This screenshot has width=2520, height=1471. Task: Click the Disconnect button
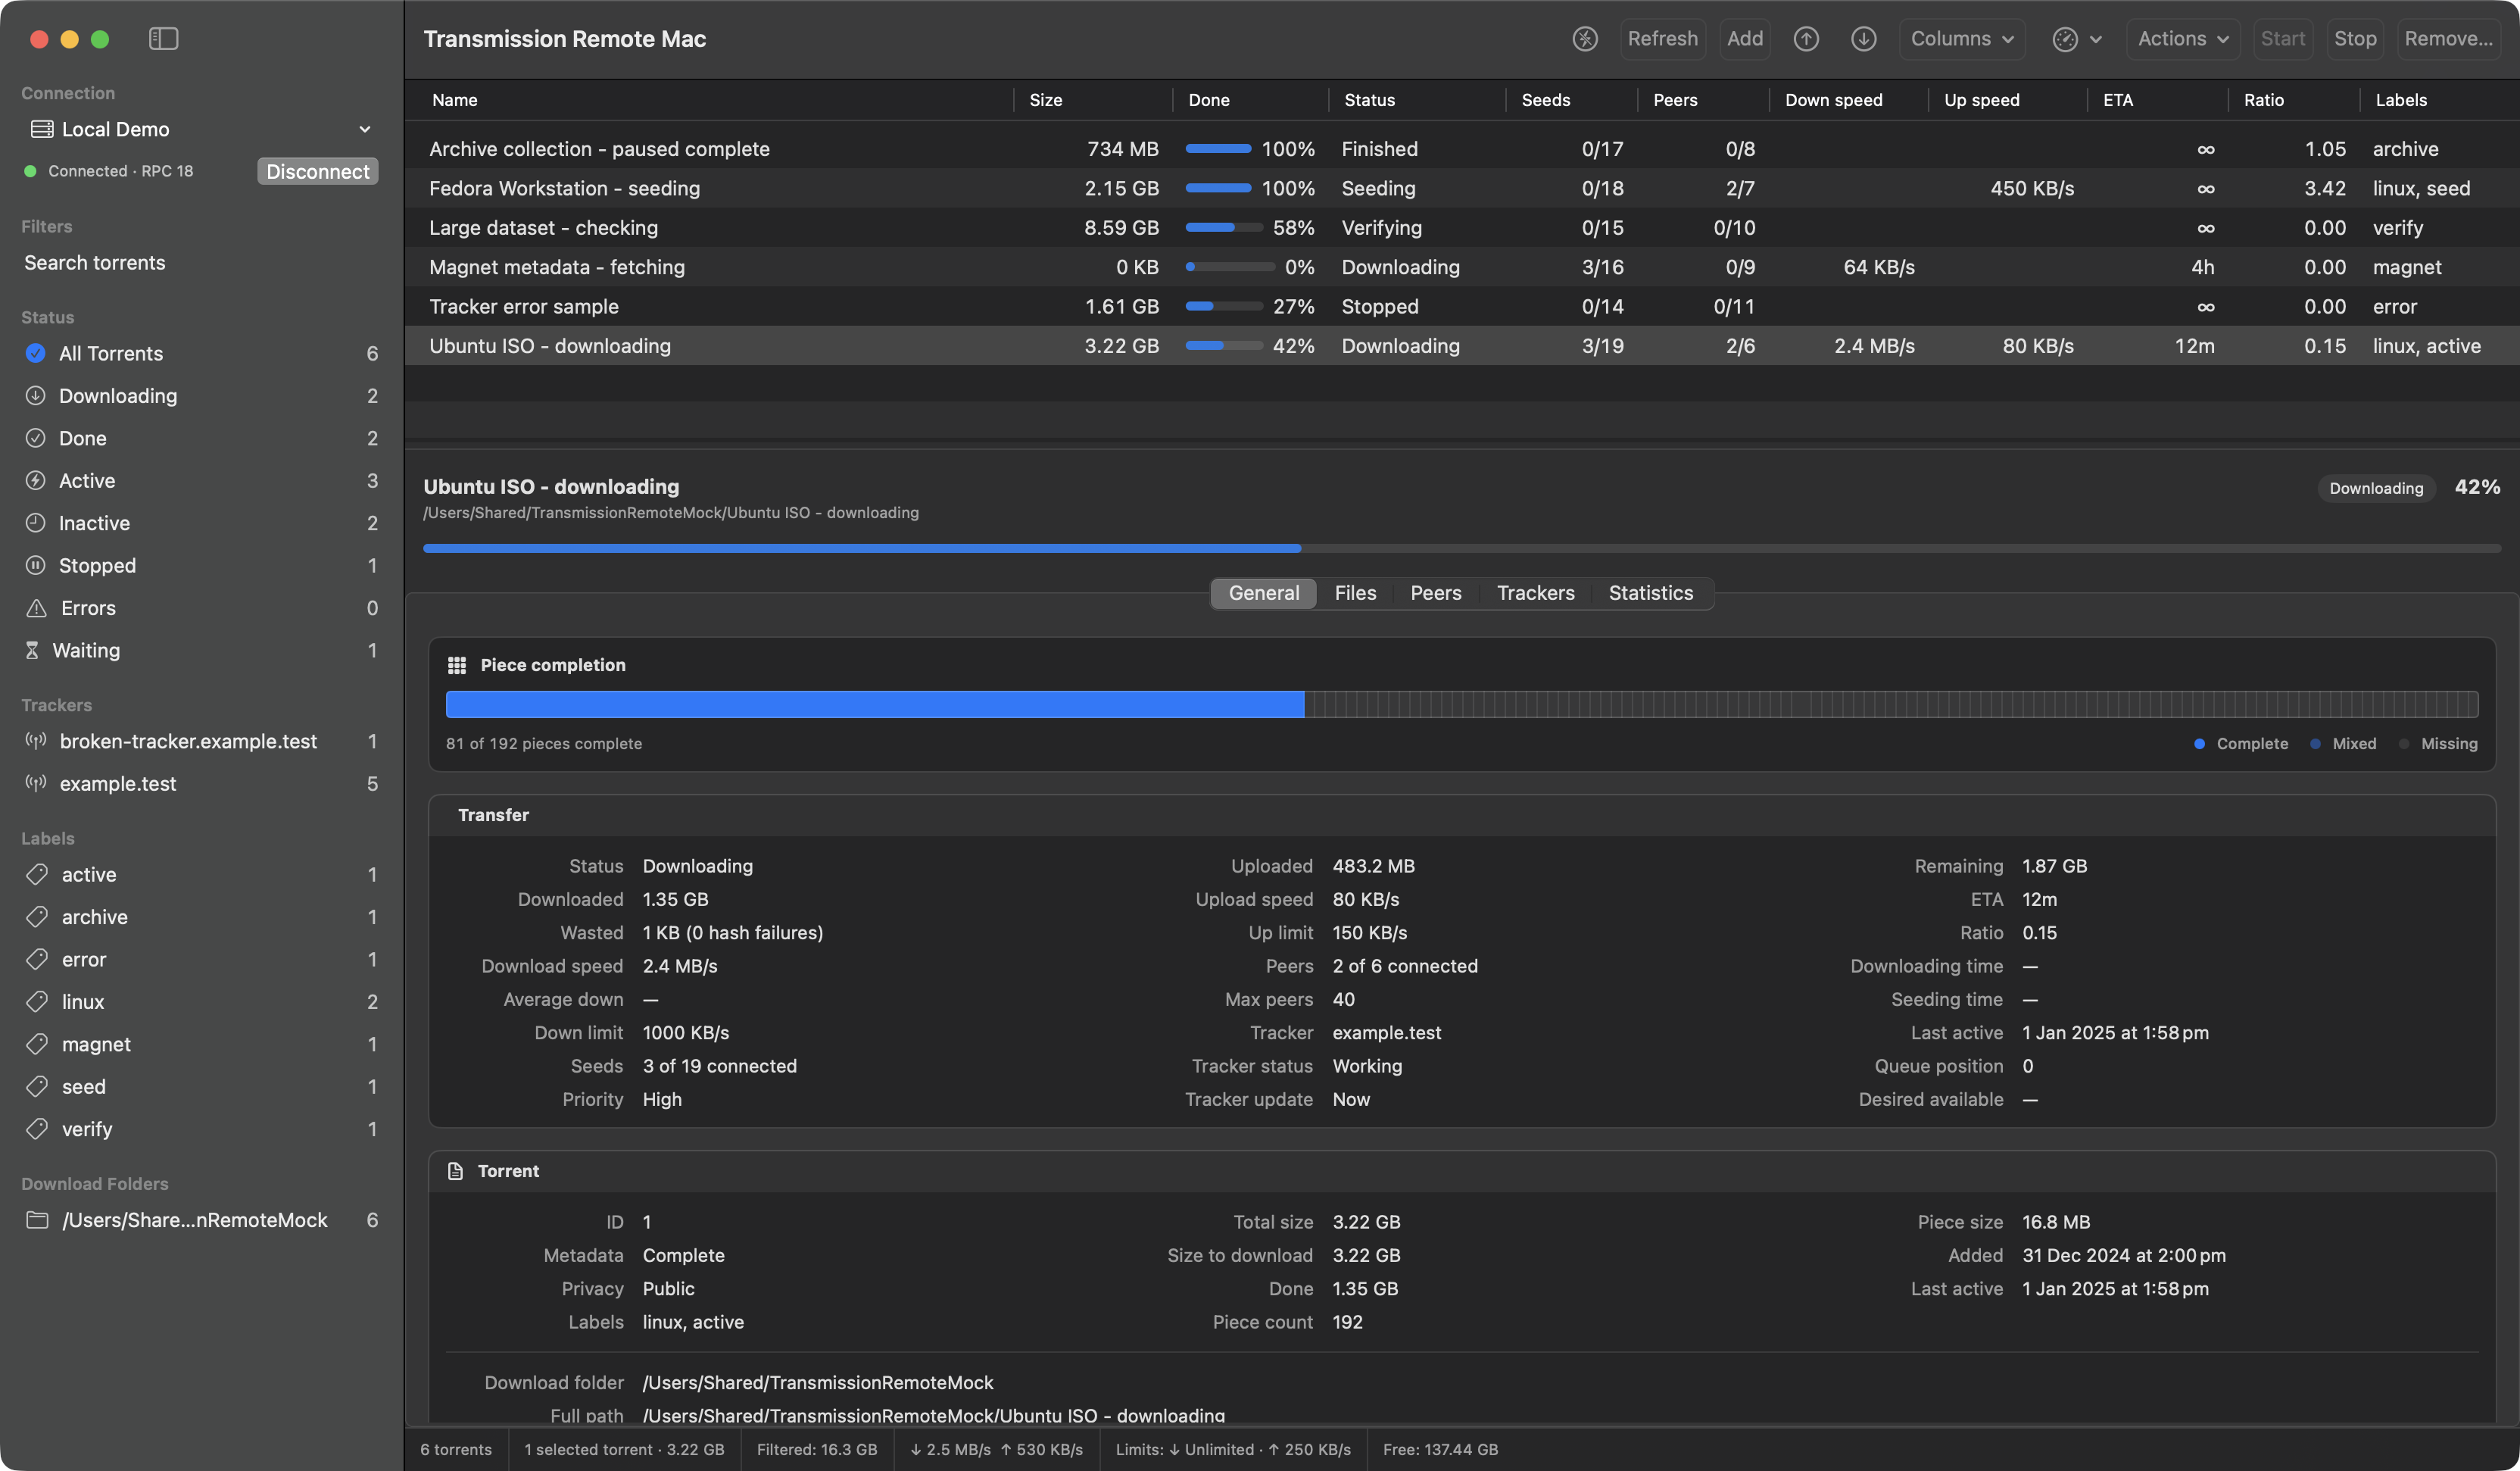tap(317, 171)
